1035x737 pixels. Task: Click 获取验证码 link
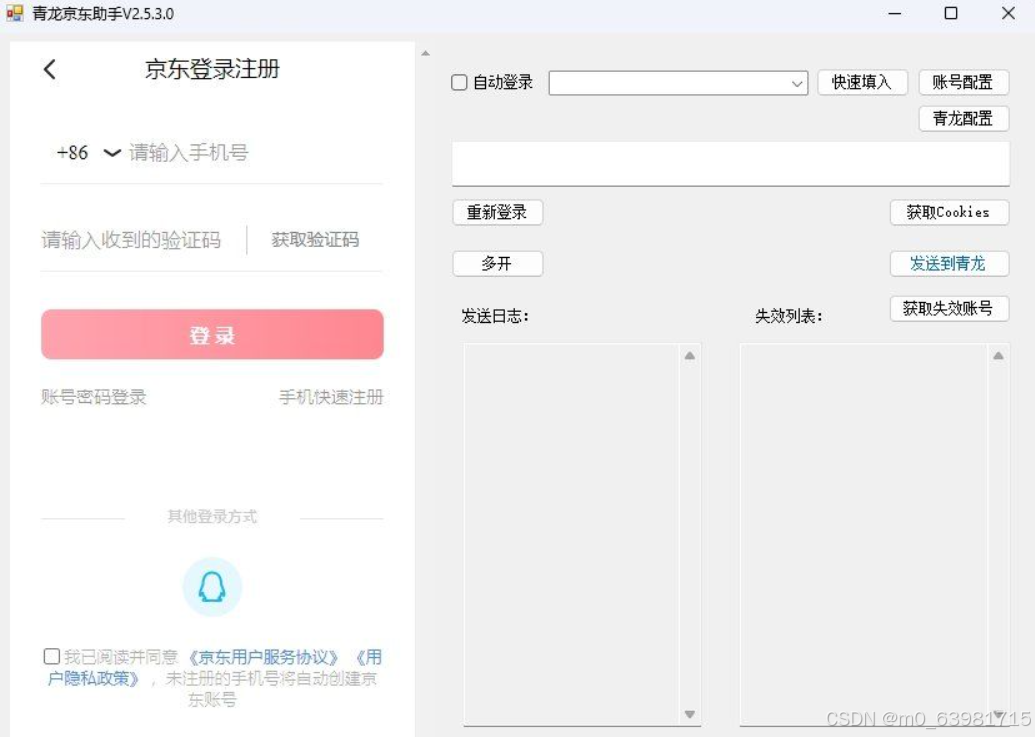315,240
